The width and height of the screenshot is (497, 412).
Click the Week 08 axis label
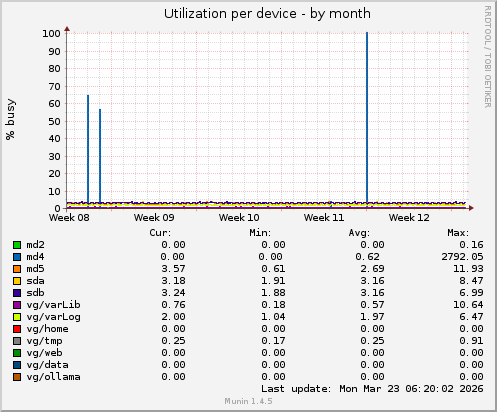click(x=69, y=218)
